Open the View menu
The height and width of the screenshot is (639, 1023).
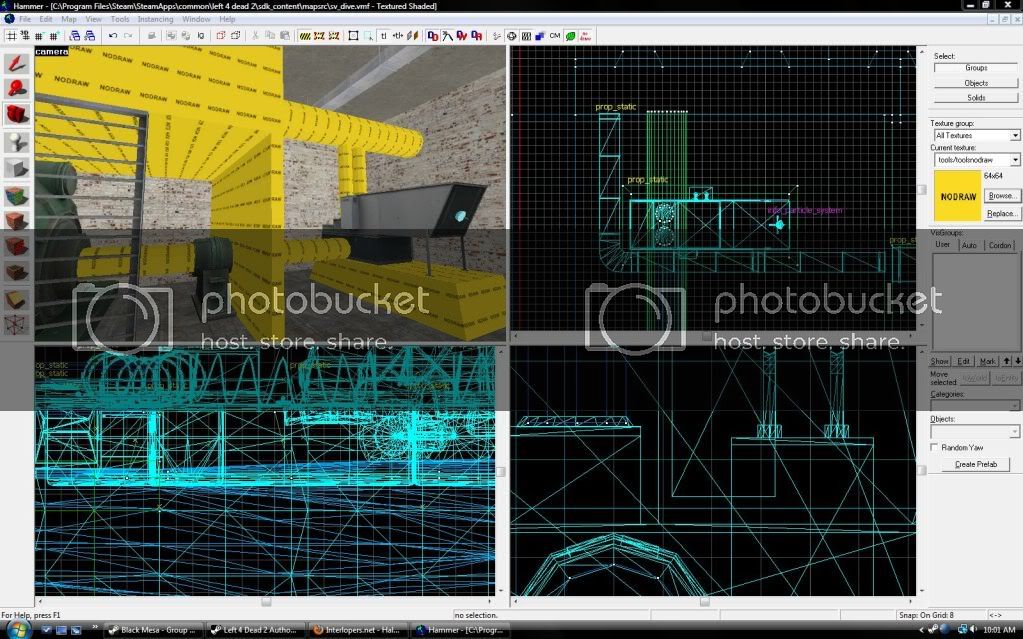point(94,20)
